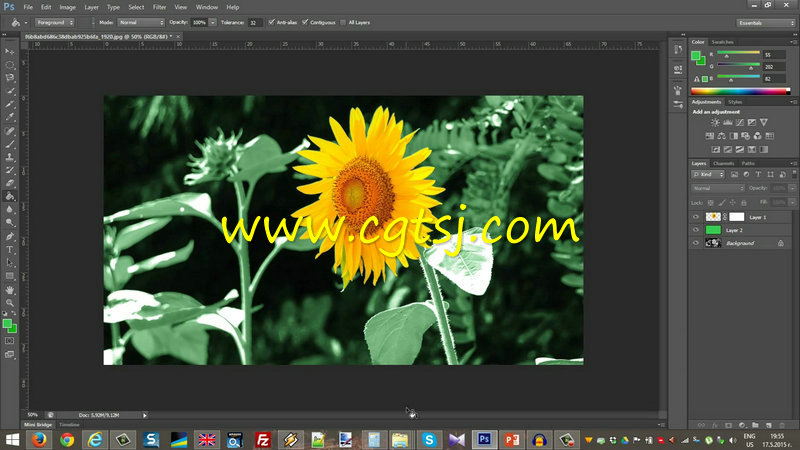Open the Image menu
The image size is (800, 450).
[x=67, y=7]
